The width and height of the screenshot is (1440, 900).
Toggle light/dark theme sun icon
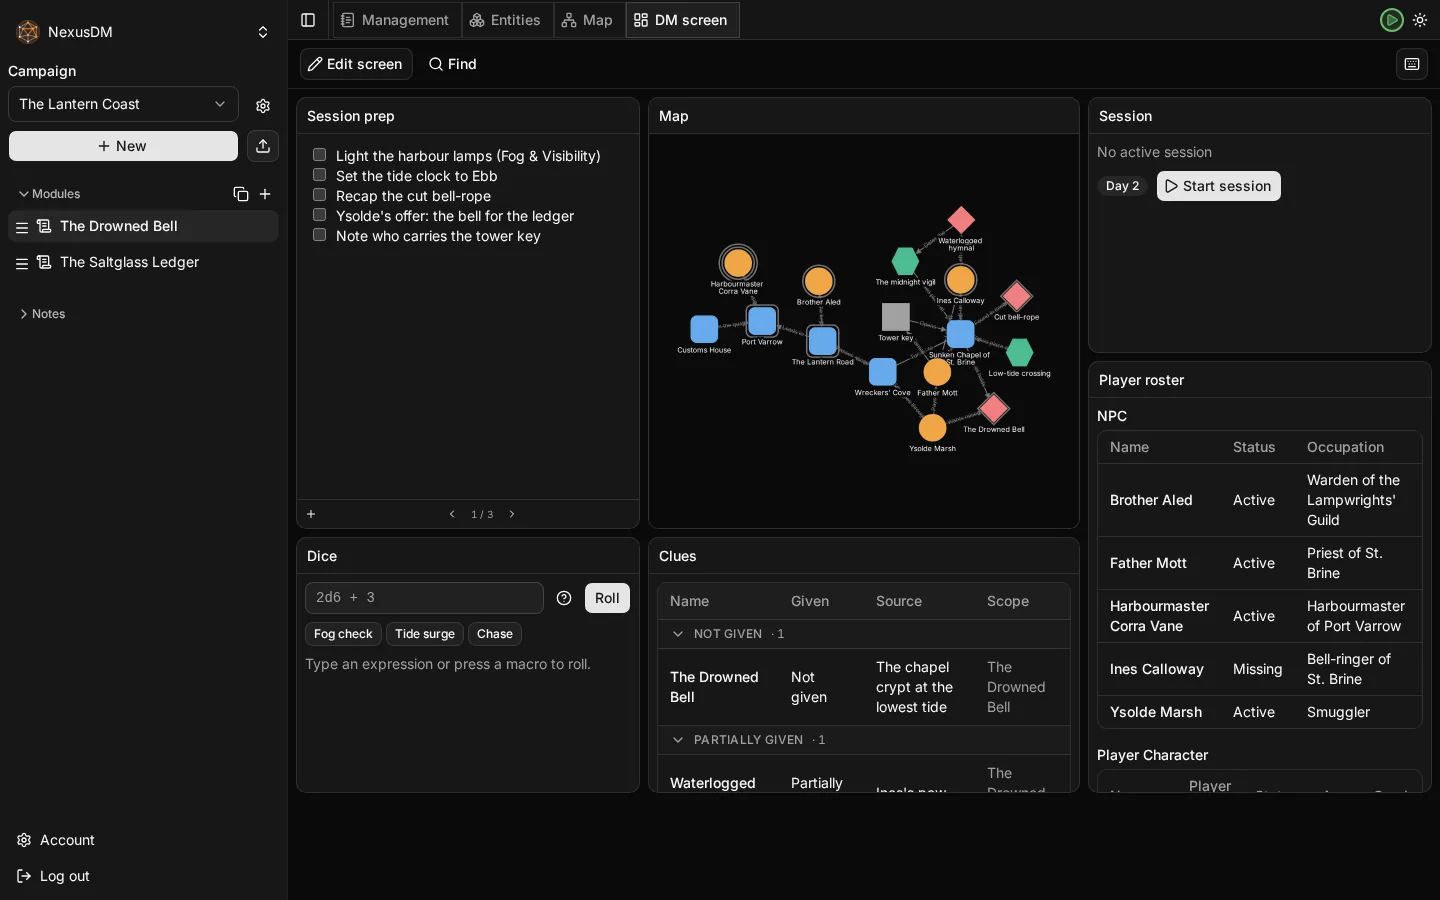point(1420,20)
